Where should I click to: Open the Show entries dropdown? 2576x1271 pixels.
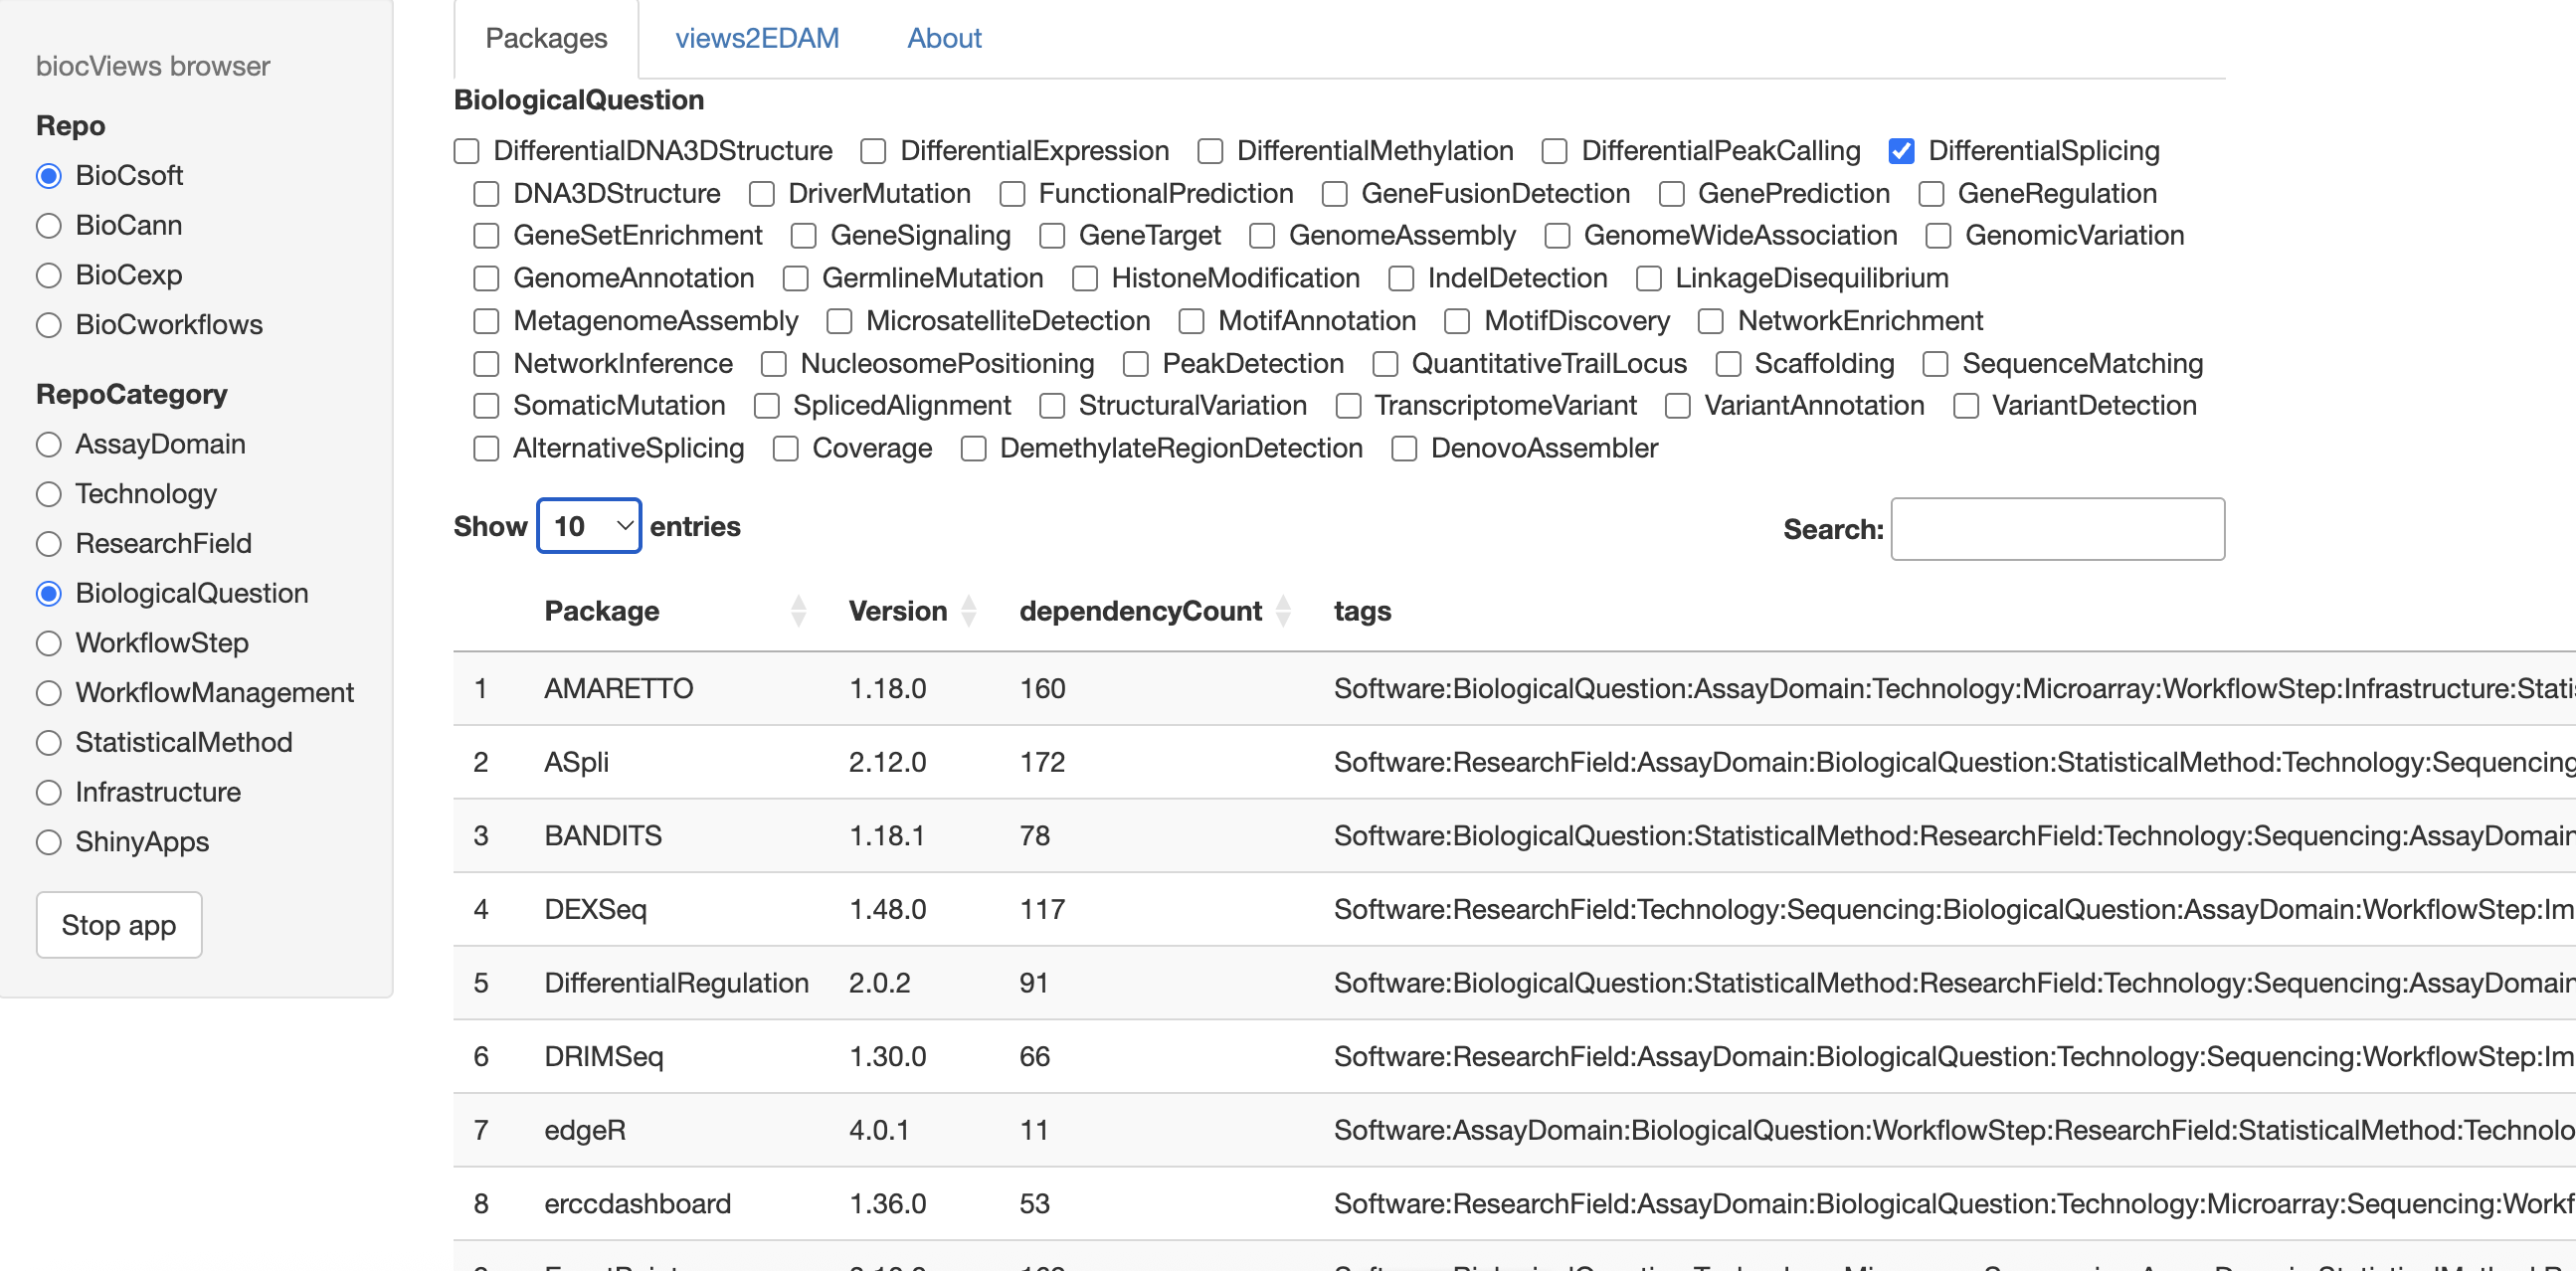589,526
